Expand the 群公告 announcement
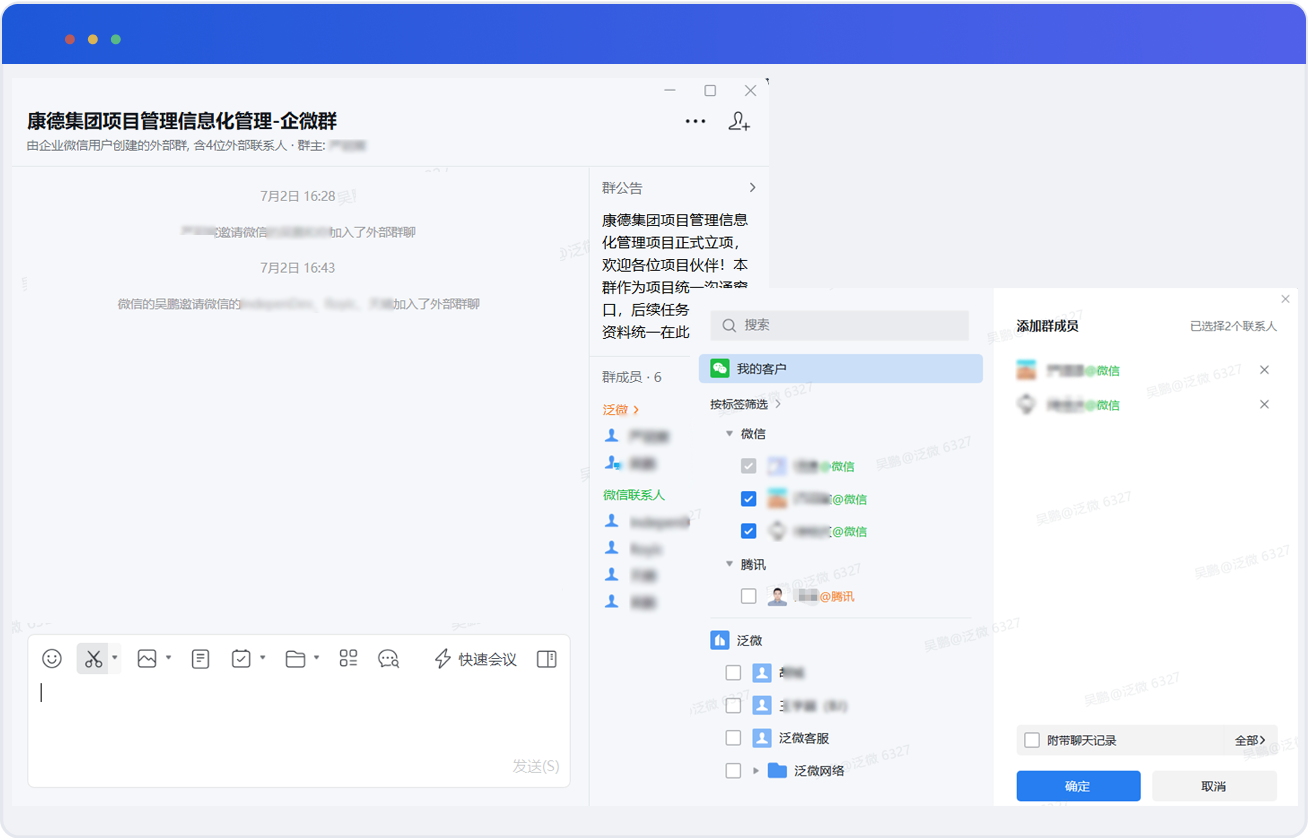This screenshot has height=838, width=1308. coord(752,188)
